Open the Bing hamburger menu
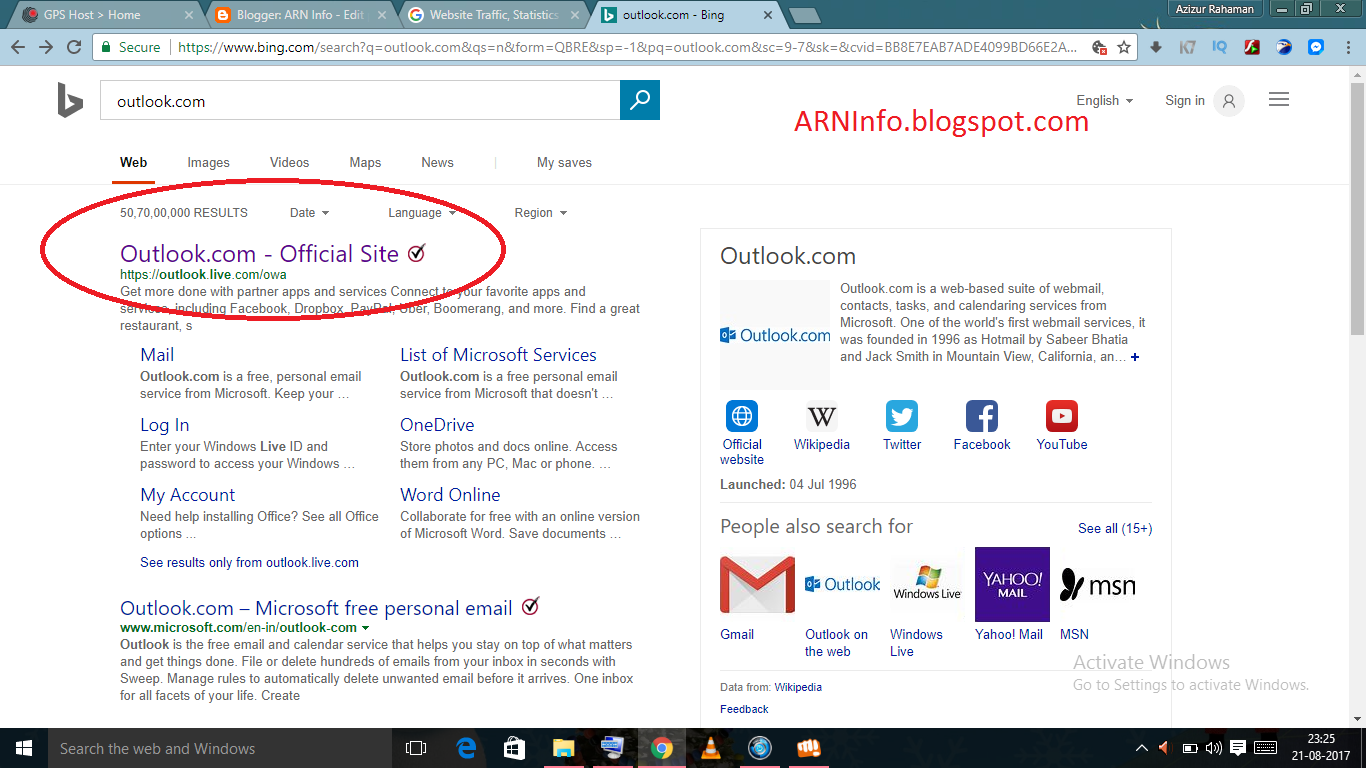 pos(1278,100)
